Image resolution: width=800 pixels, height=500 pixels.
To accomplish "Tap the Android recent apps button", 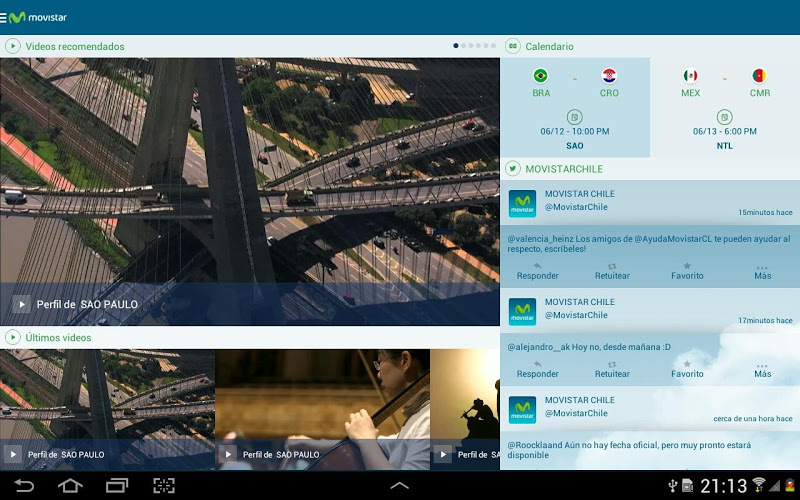I will [x=117, y=485].
